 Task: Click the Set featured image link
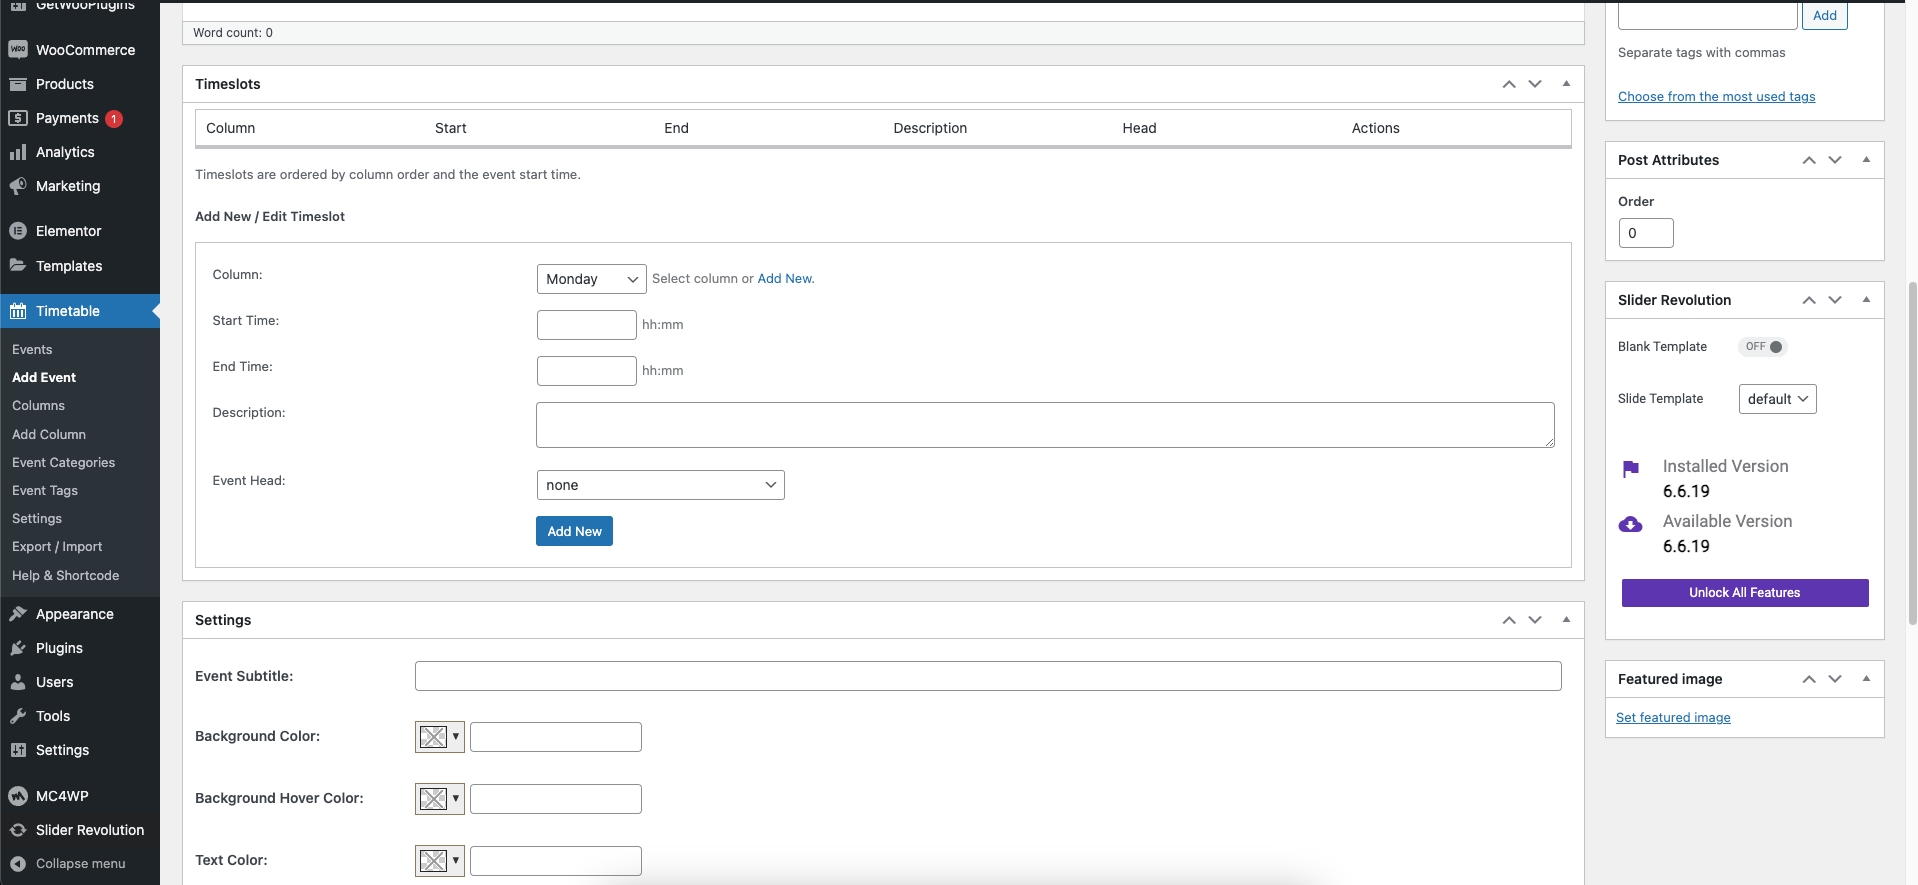pyautogui.click(x=1673, y=718)
